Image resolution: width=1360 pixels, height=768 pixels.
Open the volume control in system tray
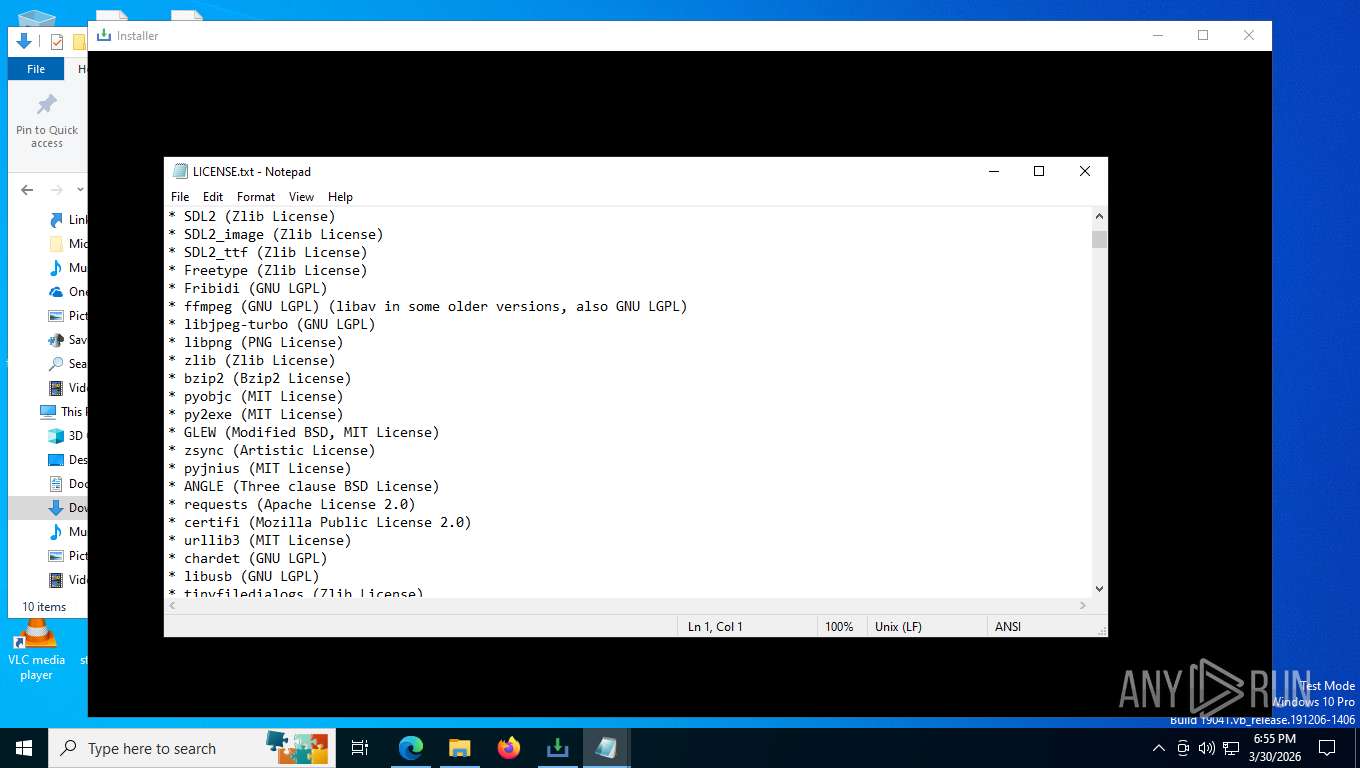1207,748
